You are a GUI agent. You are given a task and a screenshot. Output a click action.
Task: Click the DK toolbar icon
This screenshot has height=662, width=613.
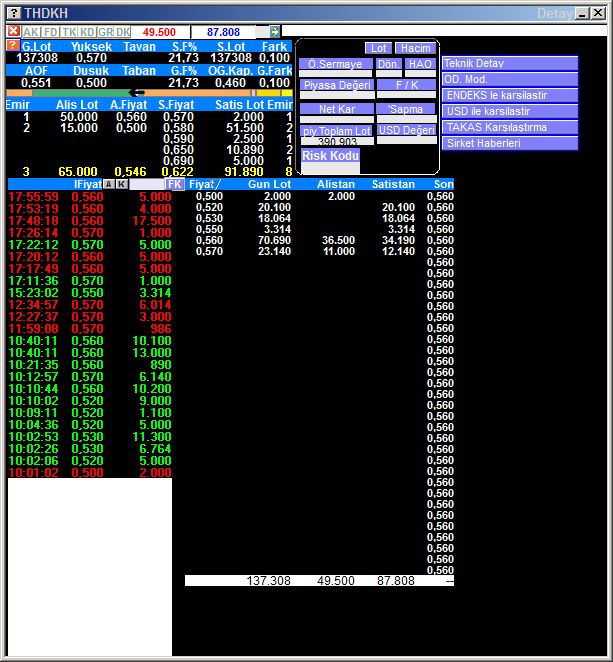pos(123,32)
